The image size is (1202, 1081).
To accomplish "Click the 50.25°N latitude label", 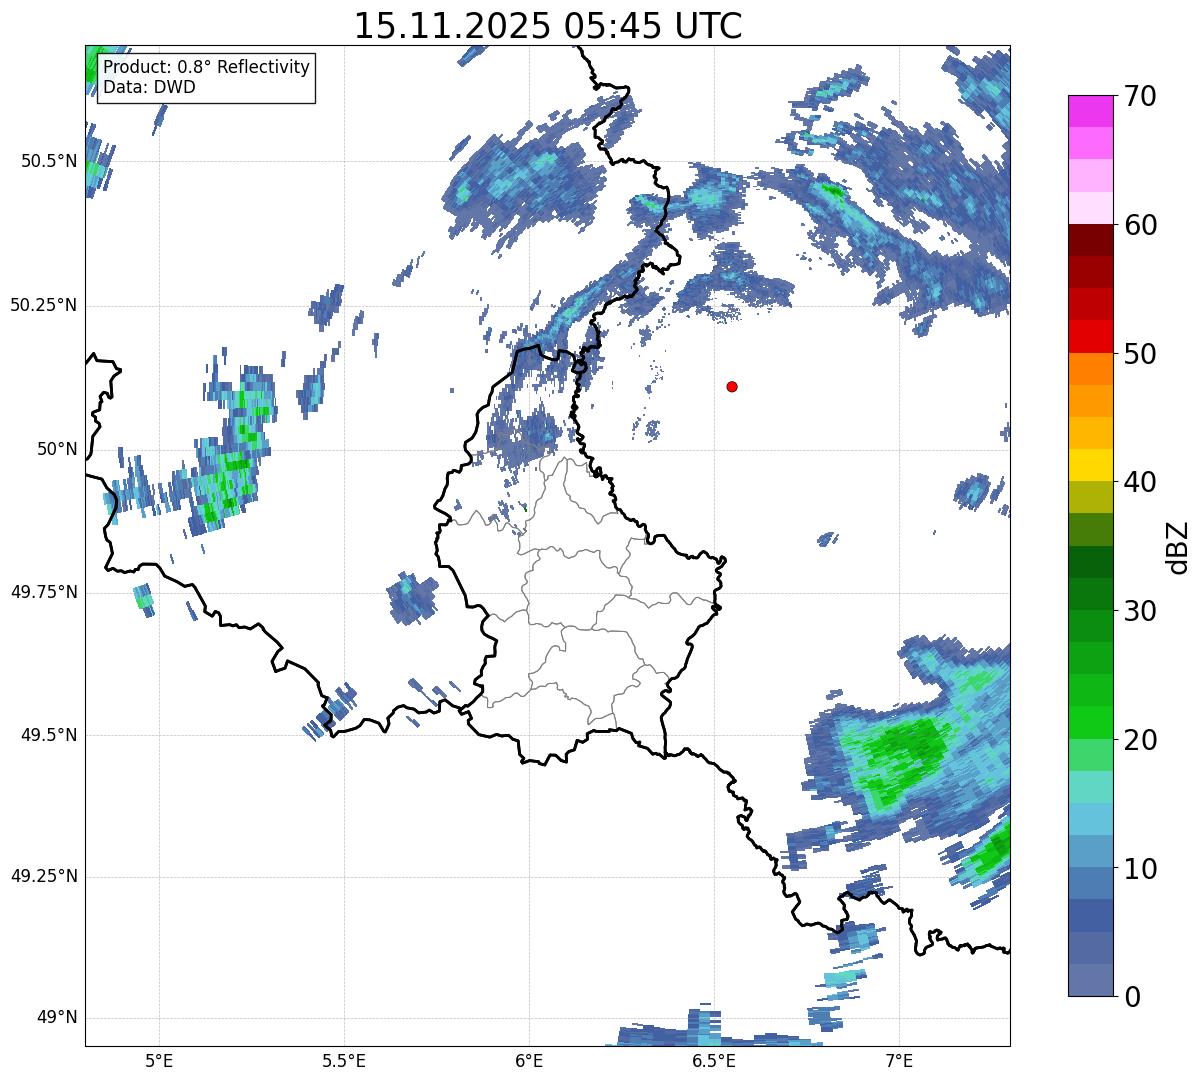I will [x=43, y=305].
